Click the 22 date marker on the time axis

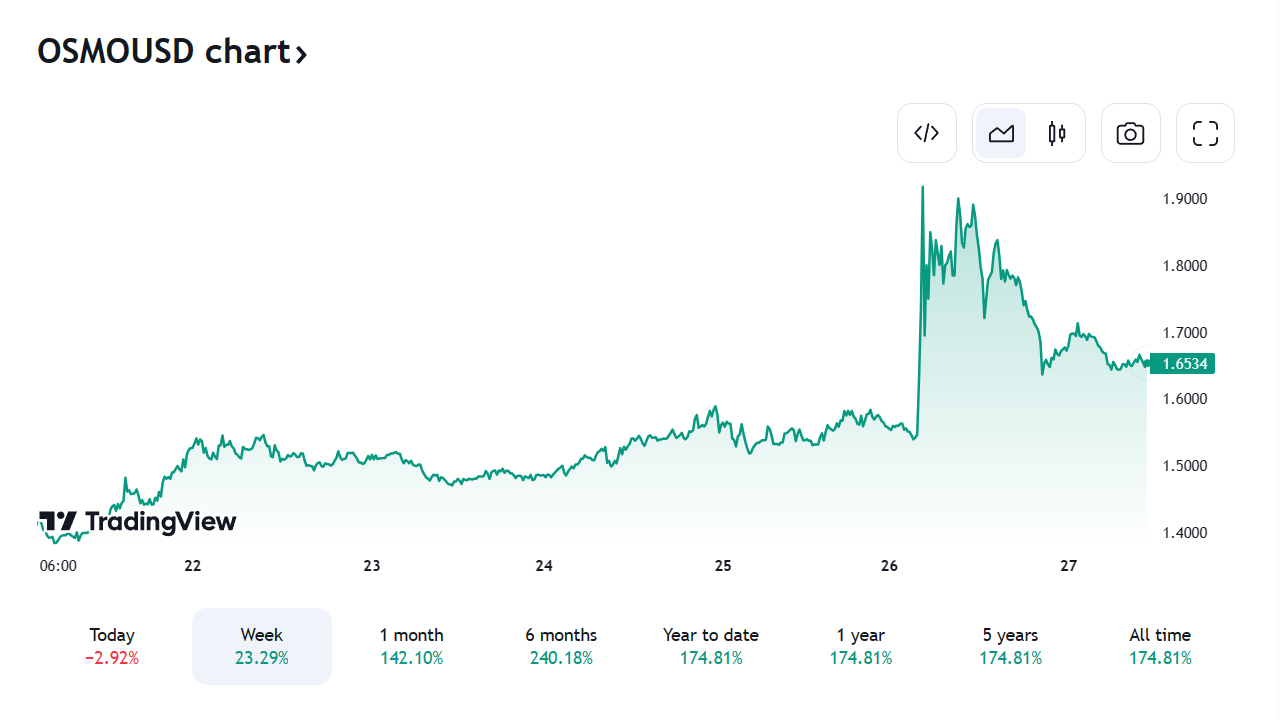(193, 566)
